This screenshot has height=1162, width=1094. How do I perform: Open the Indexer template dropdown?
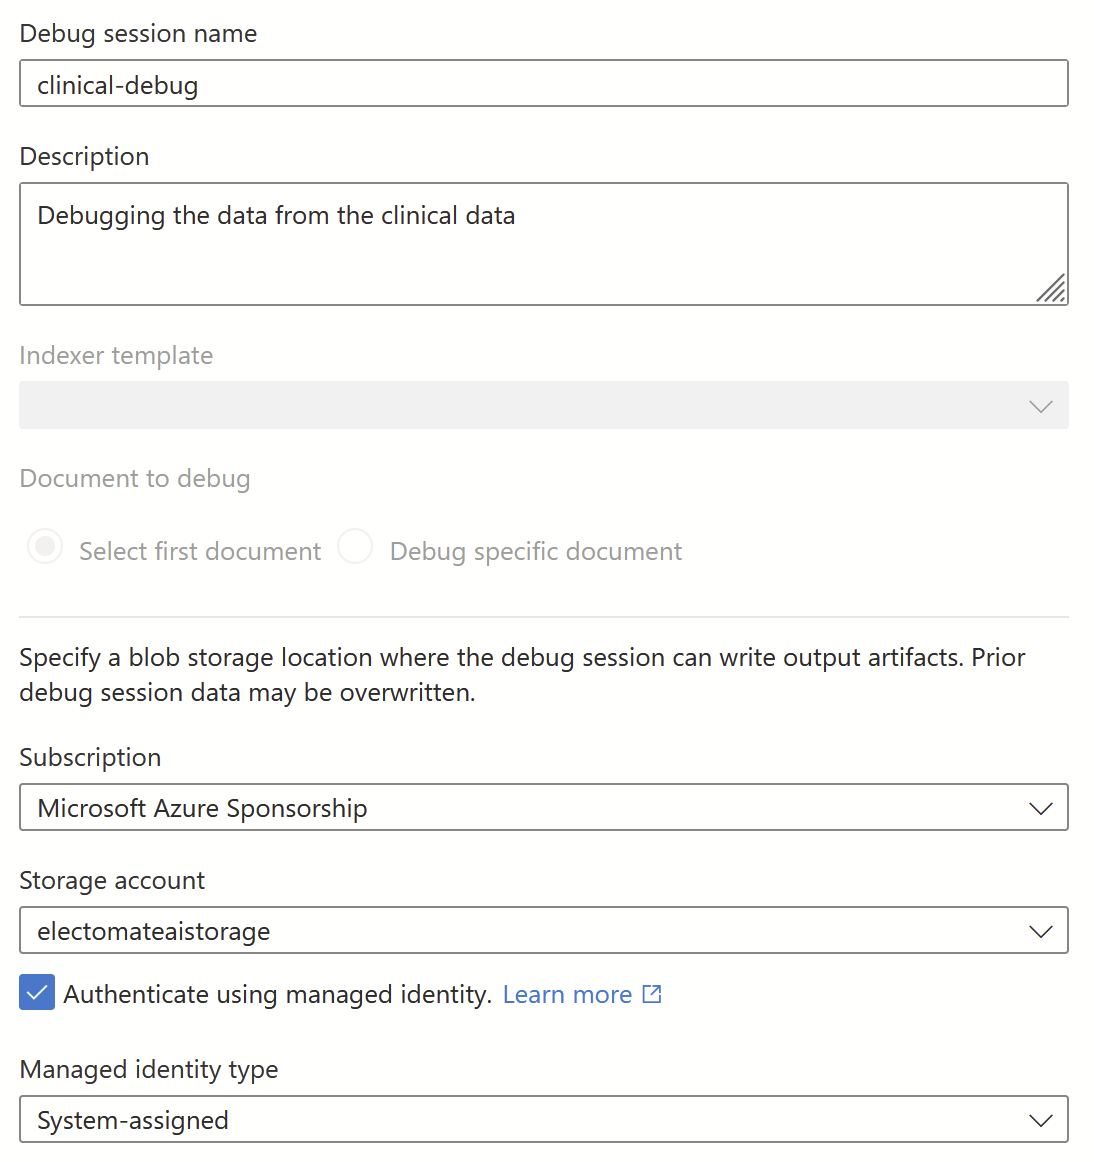[543, 406]
